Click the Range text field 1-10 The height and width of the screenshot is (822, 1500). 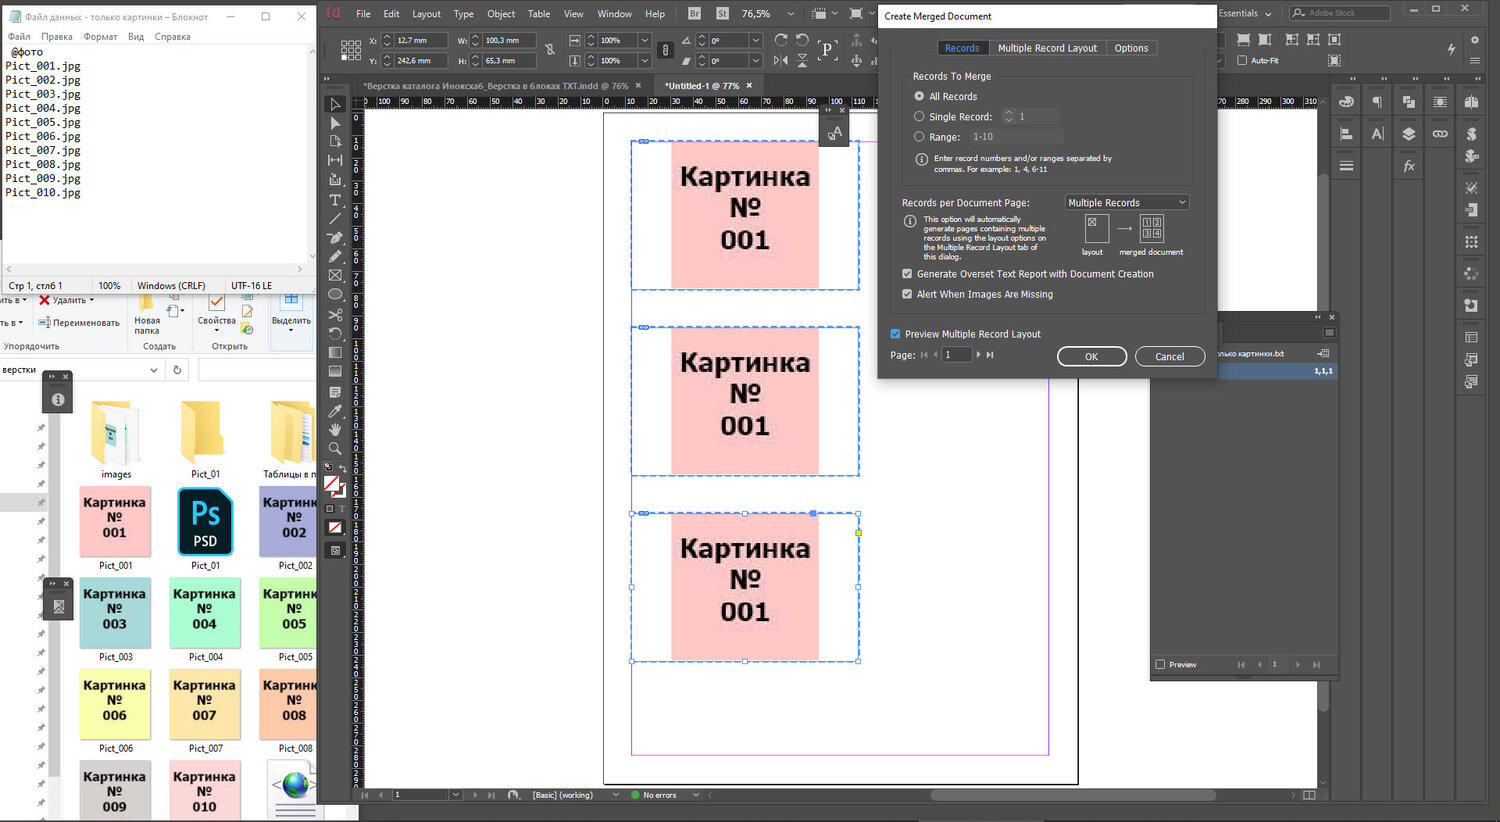tap(1015, 137)
